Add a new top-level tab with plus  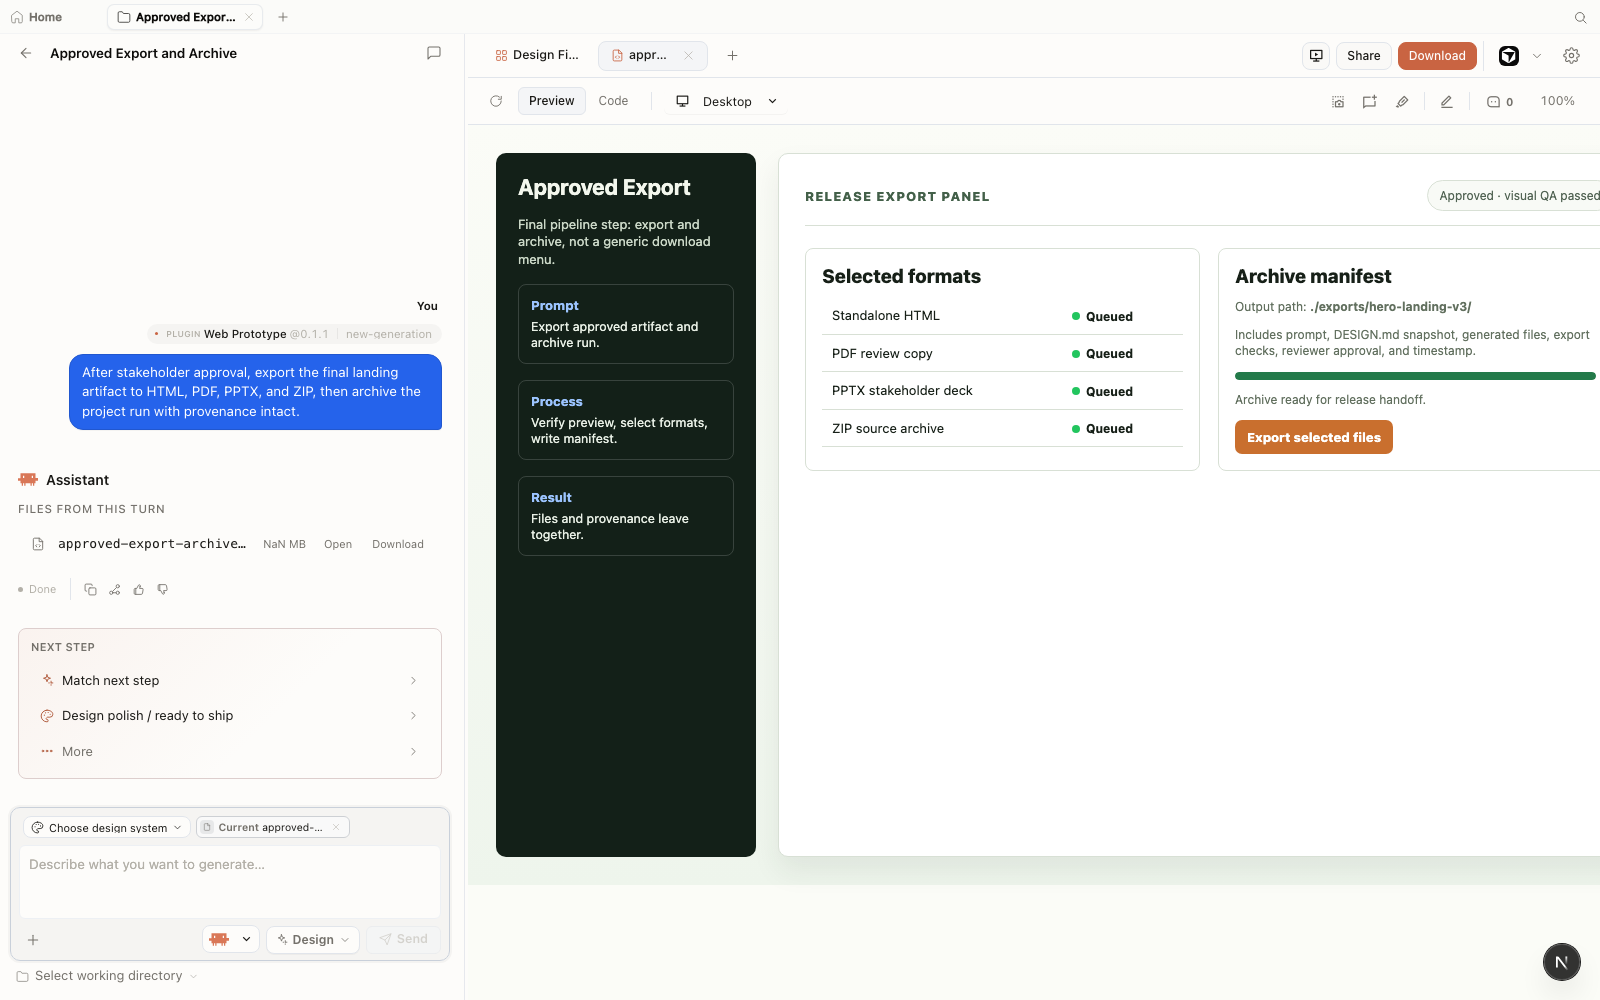[283, 17]
